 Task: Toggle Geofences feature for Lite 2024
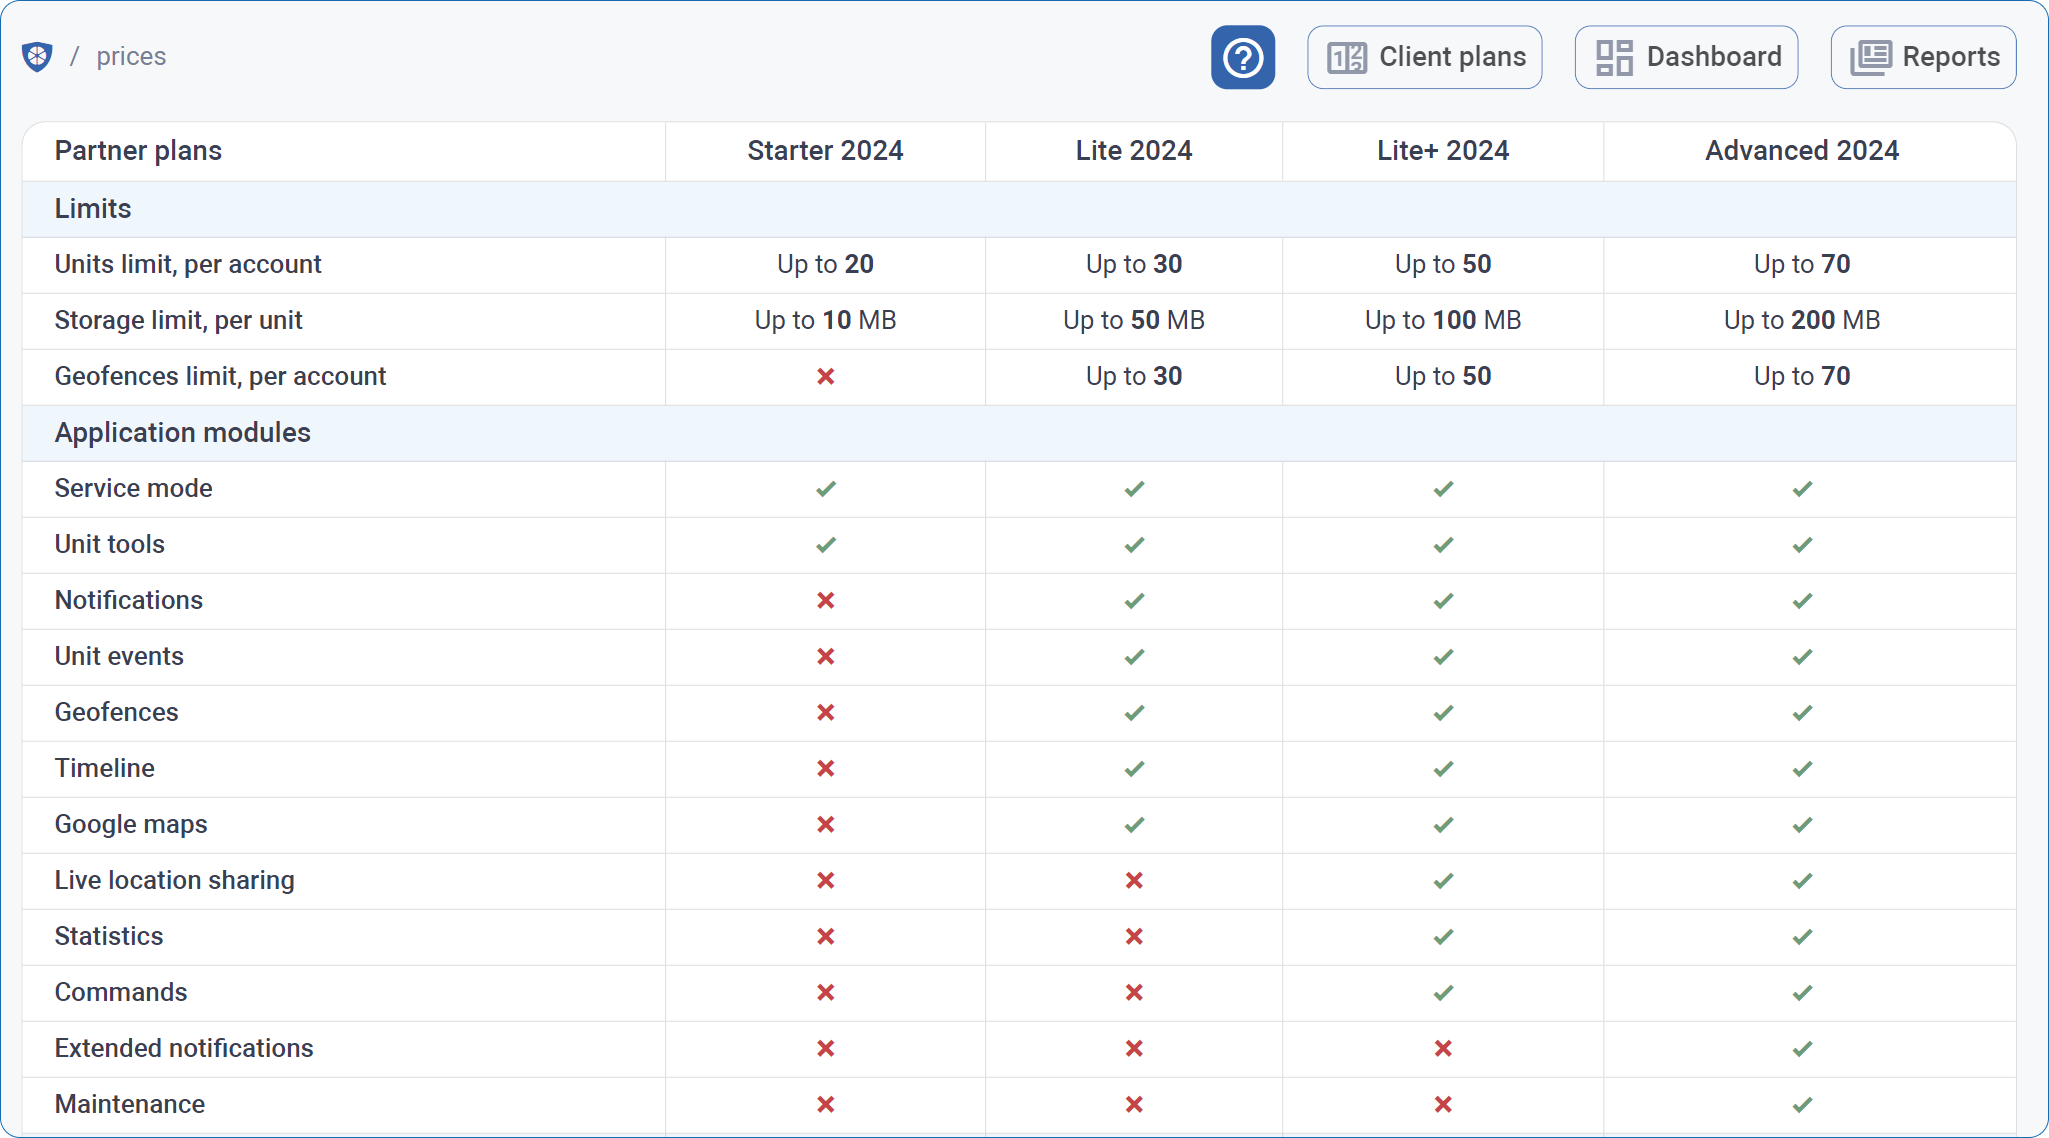1132,712
